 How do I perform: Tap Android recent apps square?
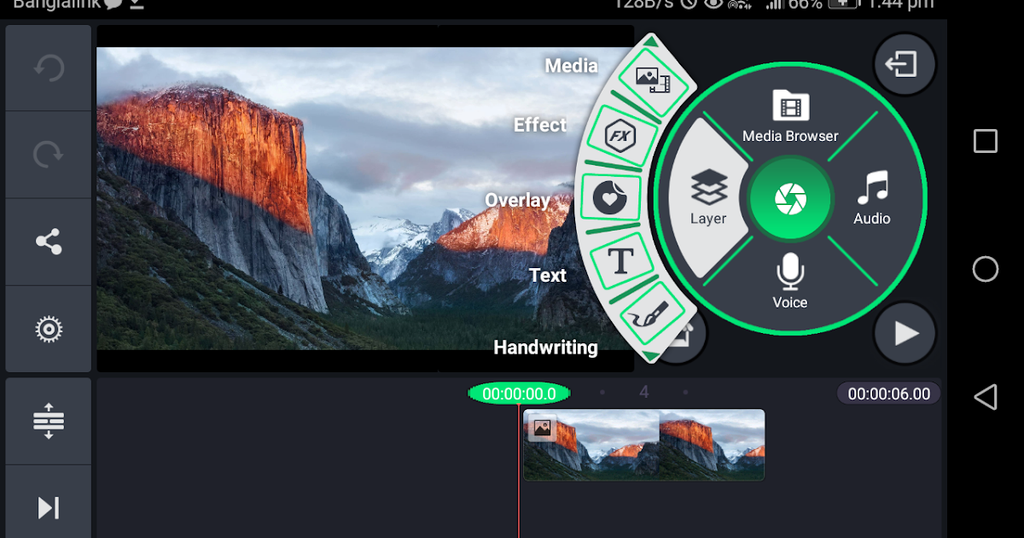(985, 141)
